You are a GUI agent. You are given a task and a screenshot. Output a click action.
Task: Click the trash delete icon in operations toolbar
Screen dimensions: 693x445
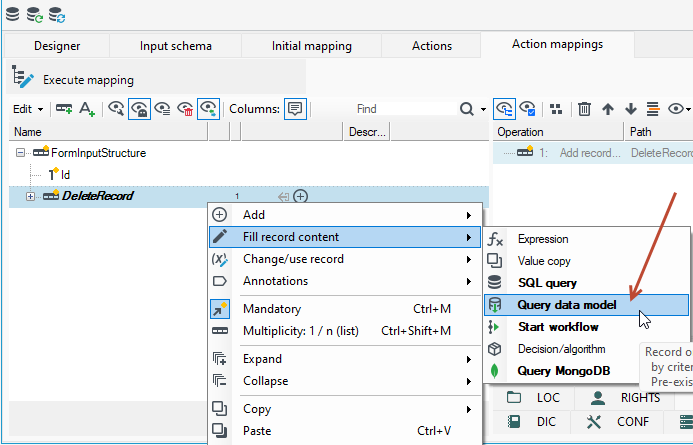(x=584, y=109)
